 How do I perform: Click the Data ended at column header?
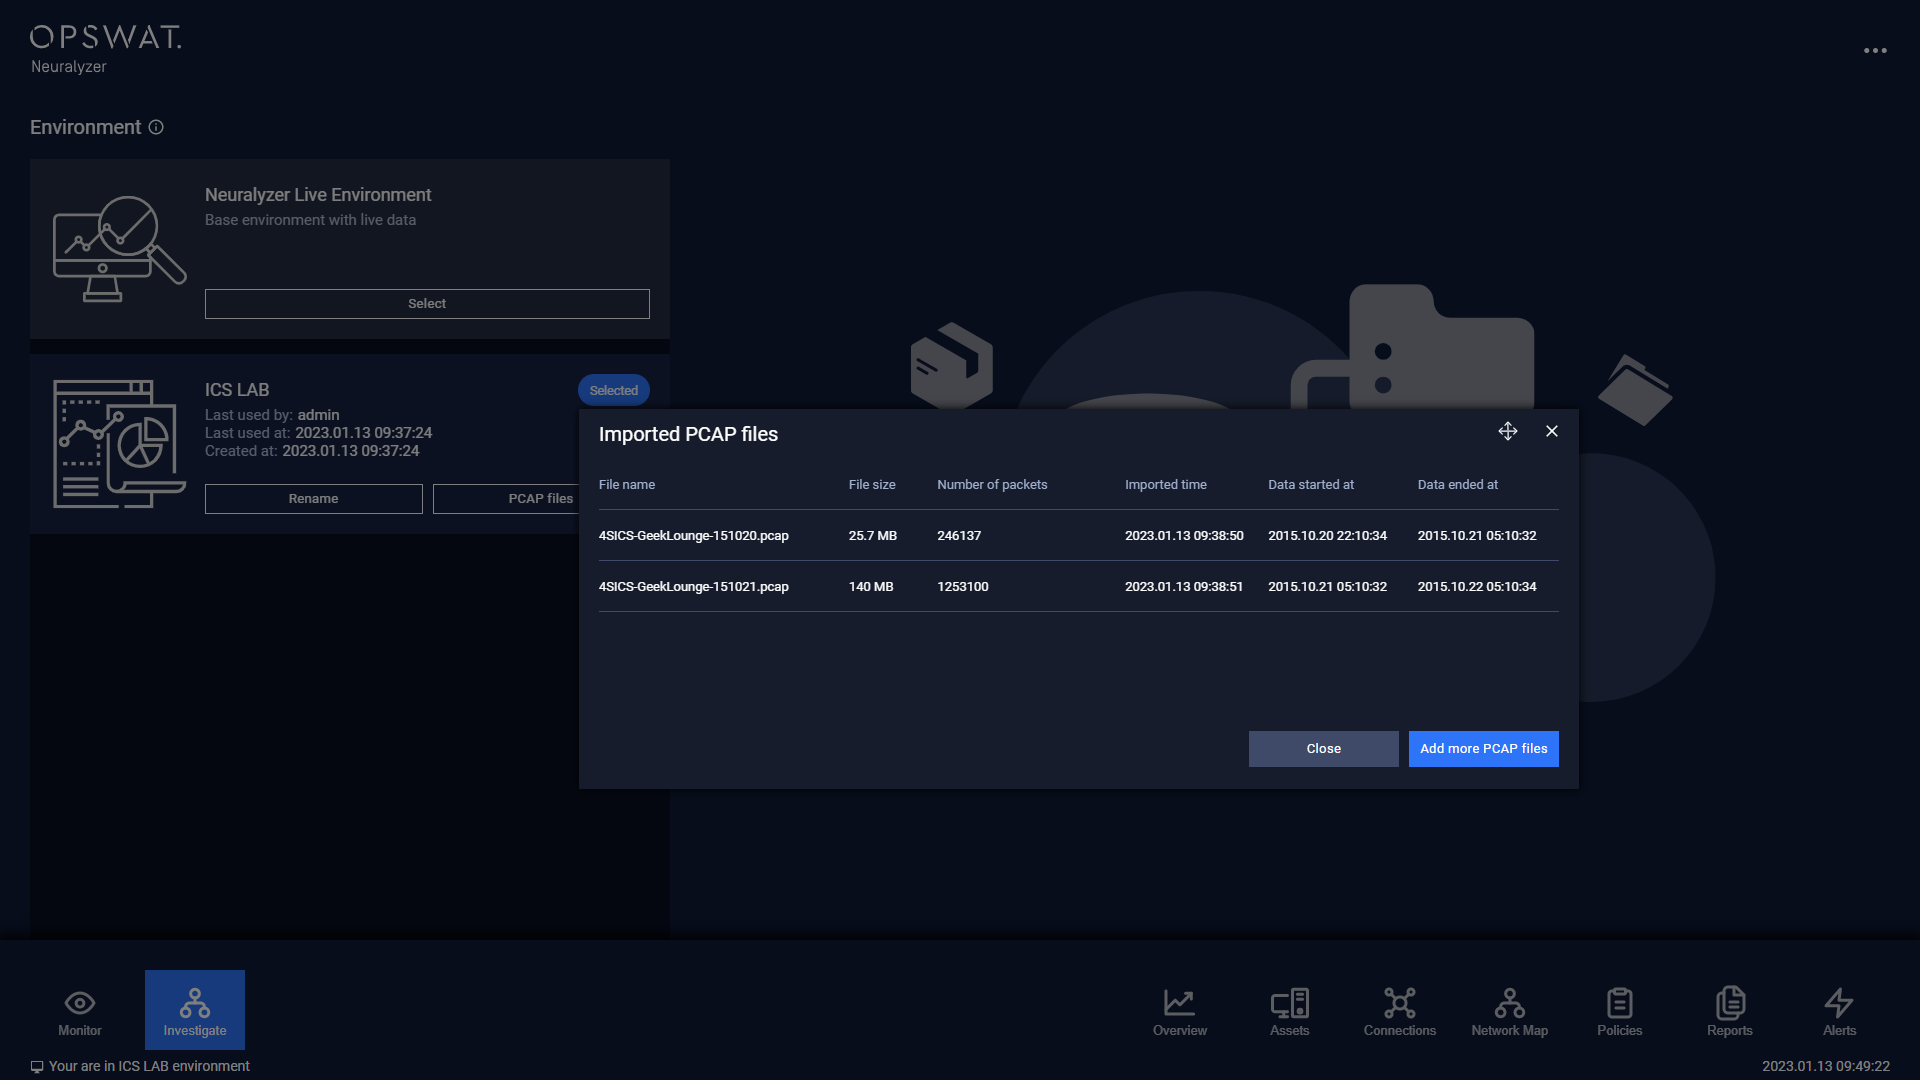click(1458, 485)
